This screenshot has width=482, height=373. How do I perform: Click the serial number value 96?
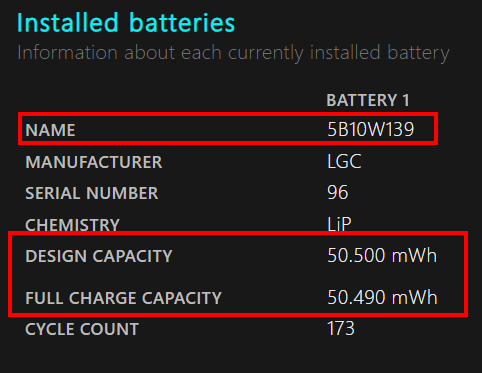pos(338,192)
